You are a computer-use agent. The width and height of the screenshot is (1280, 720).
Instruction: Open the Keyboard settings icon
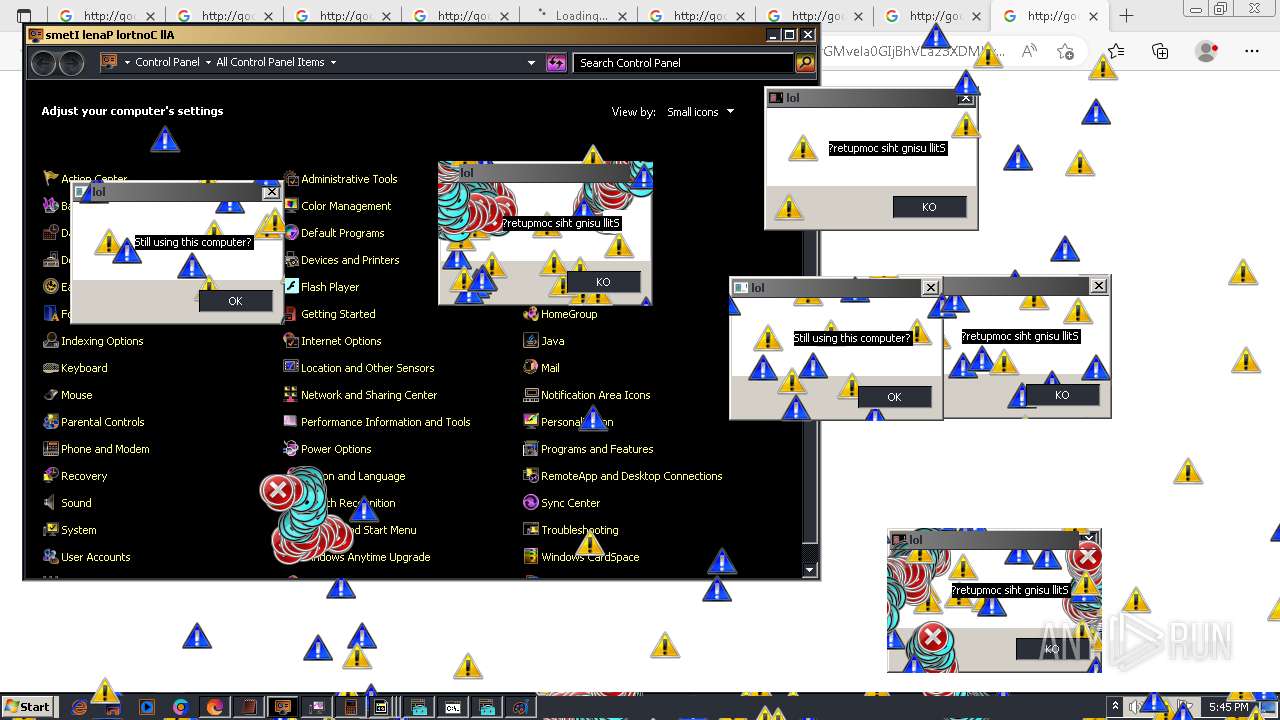51,368
